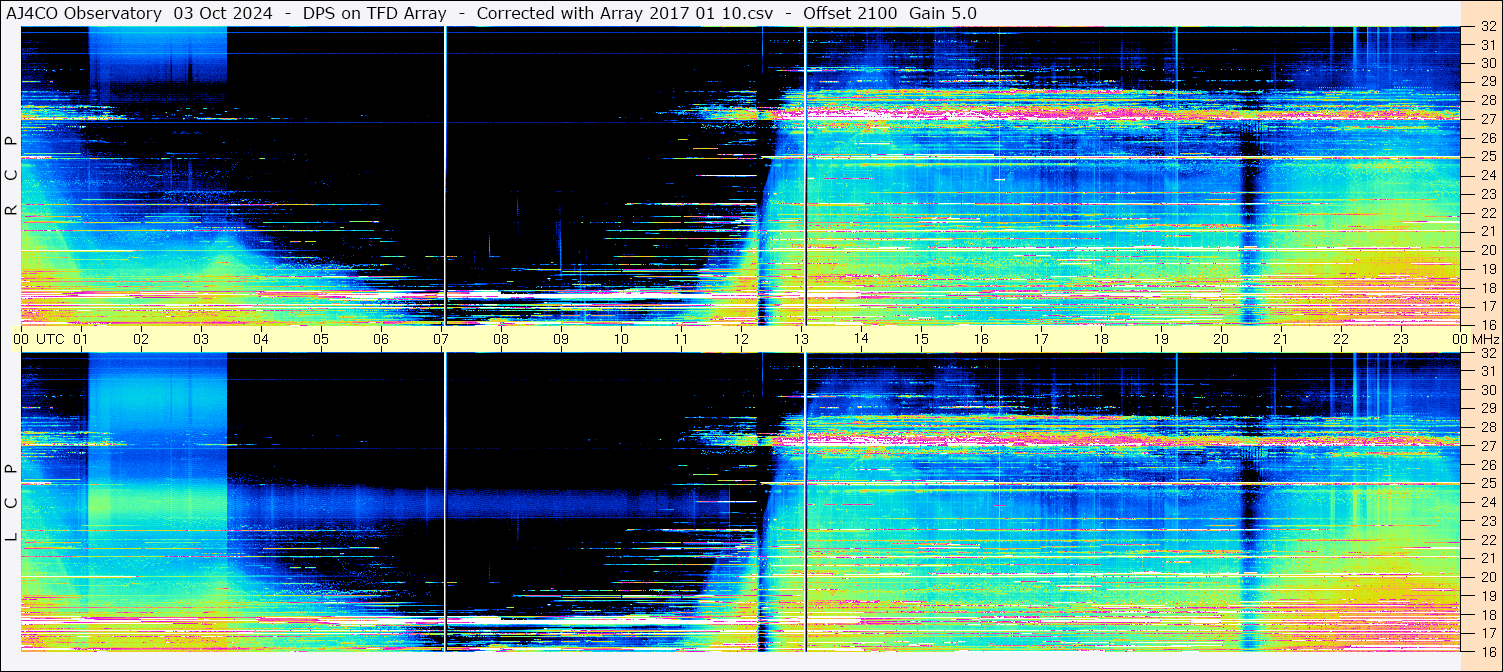Select the 17 hour mark on UTC axis
1503x672 pixels.
pos(1041,339)
